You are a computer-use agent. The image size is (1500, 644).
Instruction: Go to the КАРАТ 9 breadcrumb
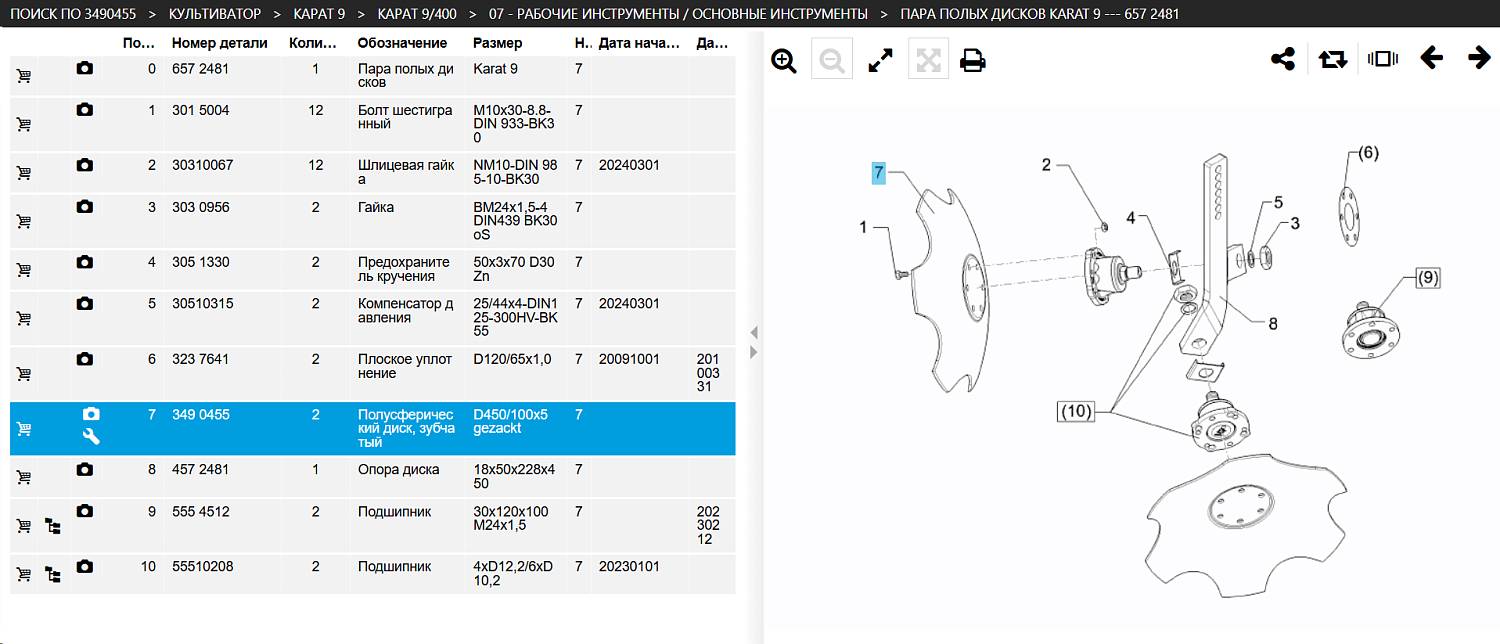[319, 14]
